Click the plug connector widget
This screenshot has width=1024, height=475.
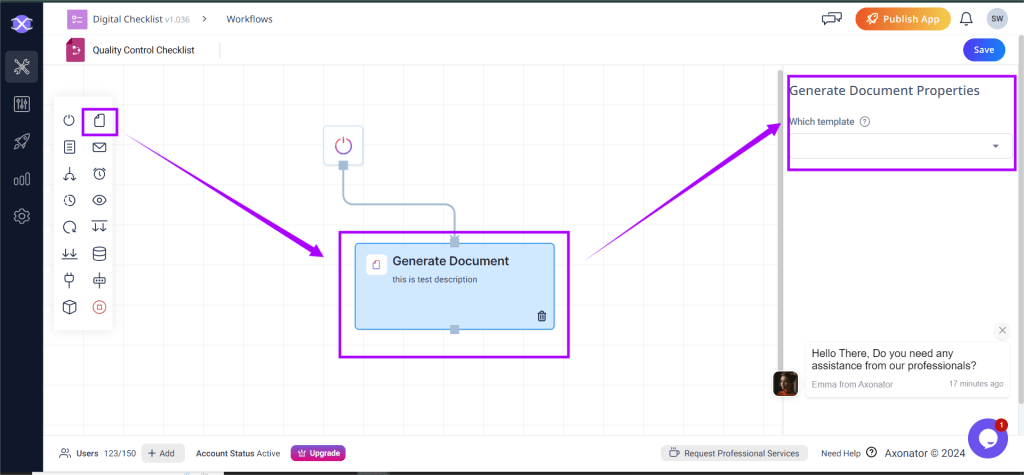pyautogui.click(x=69, y=281)
